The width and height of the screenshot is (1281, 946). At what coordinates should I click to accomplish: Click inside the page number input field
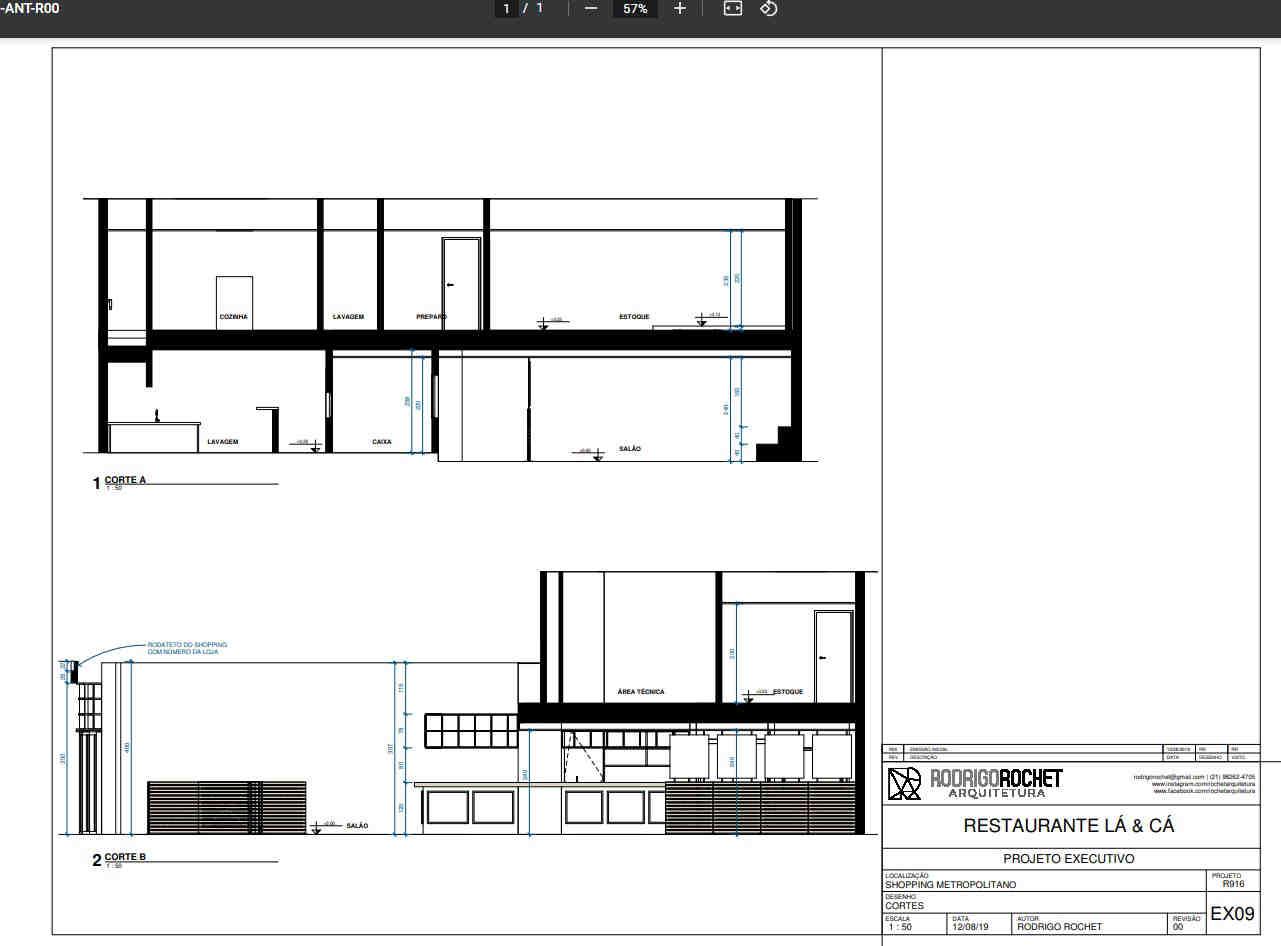506,8
